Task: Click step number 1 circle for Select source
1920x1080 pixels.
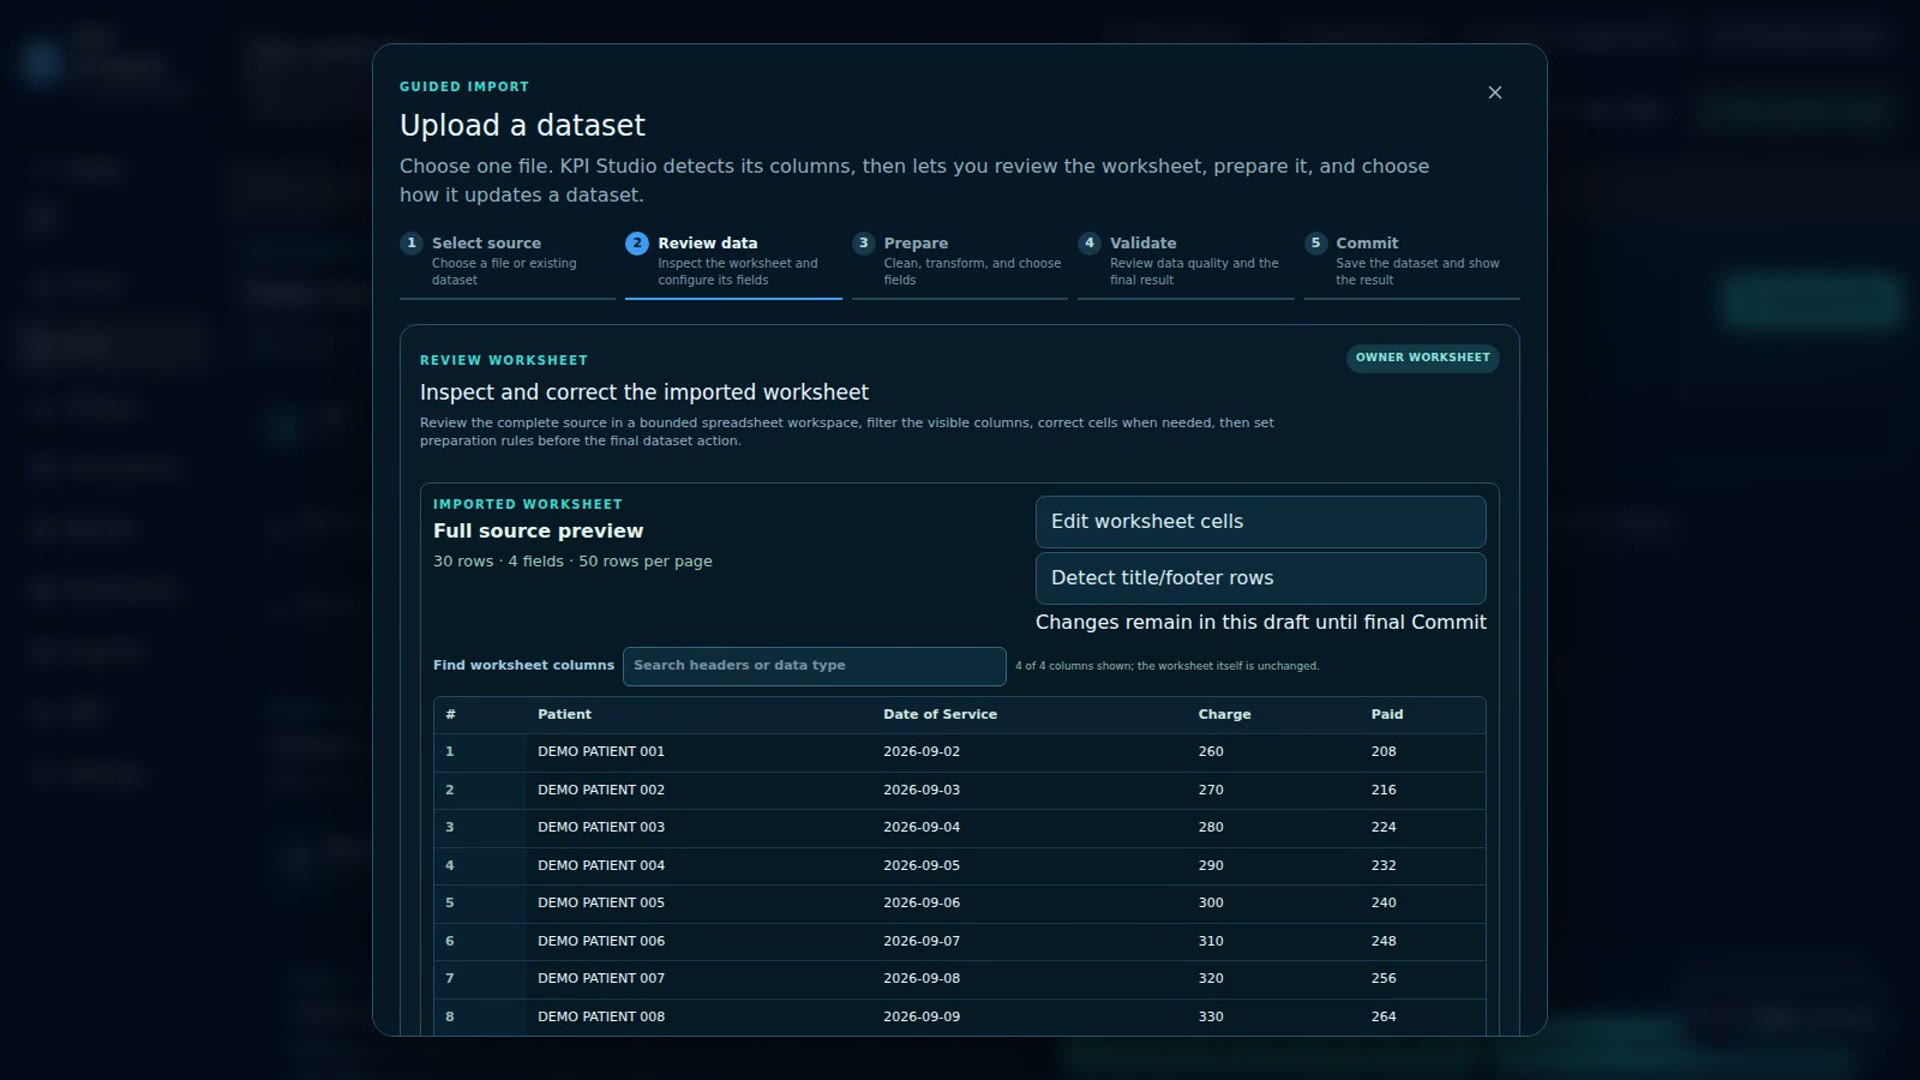Action: 411,243
